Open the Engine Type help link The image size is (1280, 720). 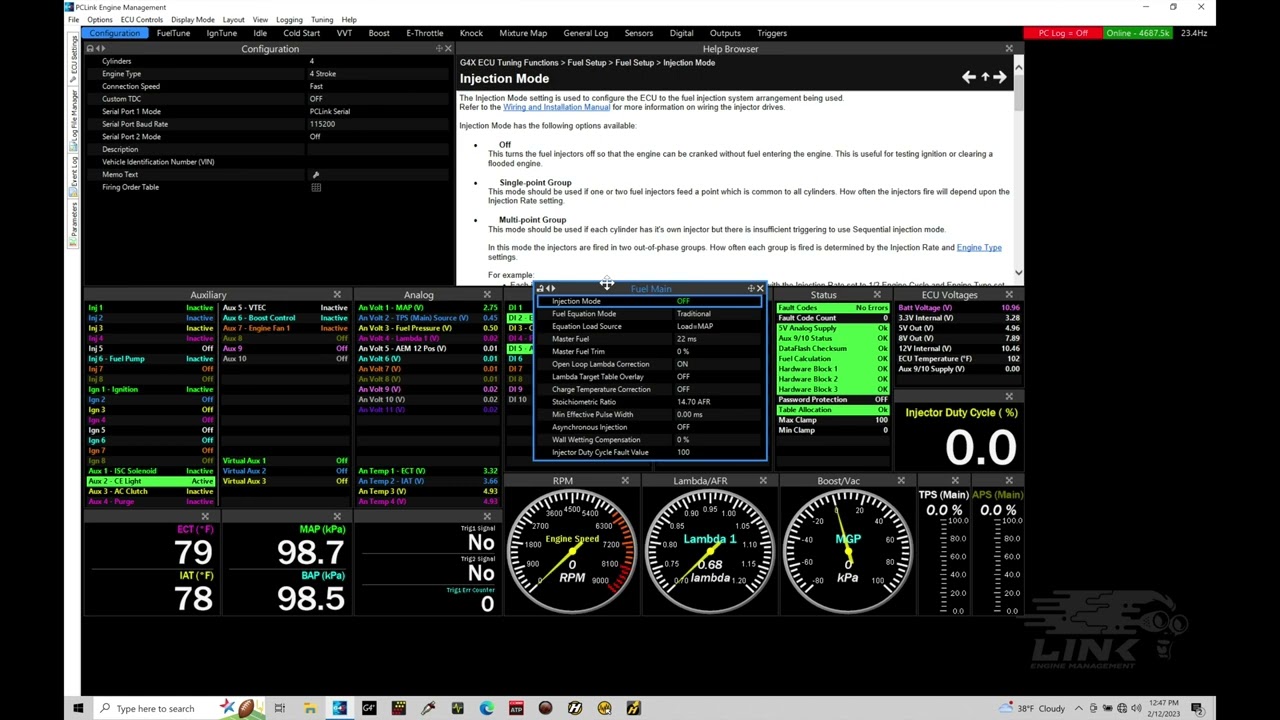[979, 248]
